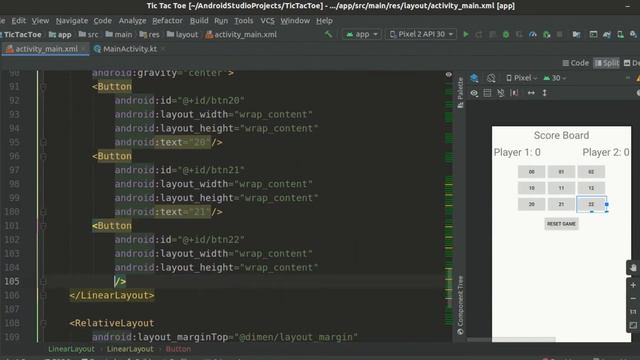Screen dimensions: 640x360
Task: Toggle the inspections eye icon atop editor
Action: click(449, 75)
